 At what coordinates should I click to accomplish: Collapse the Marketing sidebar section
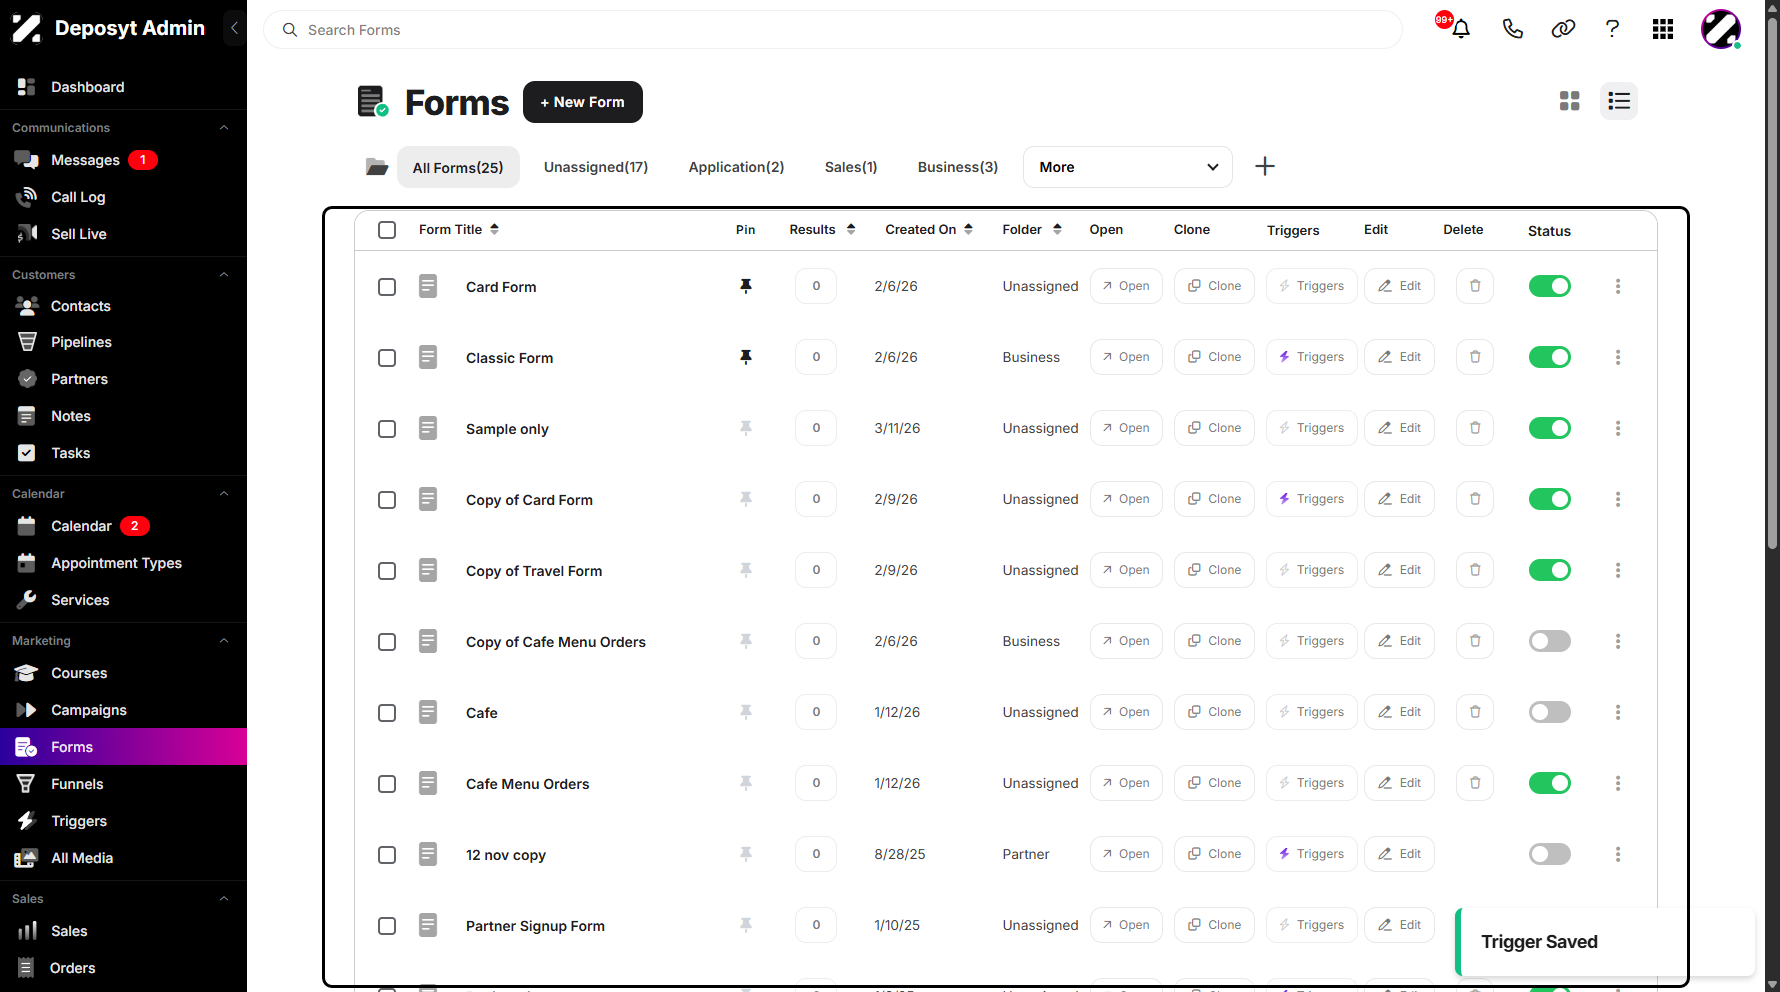click(224, 641)
